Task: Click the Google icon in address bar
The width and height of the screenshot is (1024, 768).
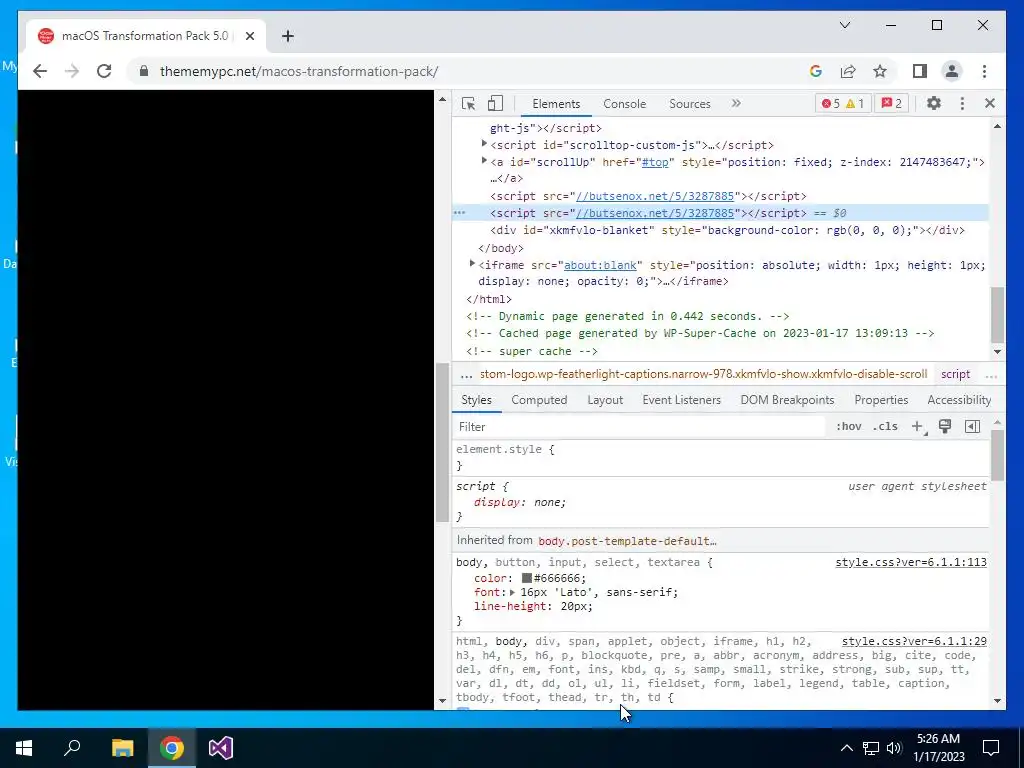Action: (816, 71)
